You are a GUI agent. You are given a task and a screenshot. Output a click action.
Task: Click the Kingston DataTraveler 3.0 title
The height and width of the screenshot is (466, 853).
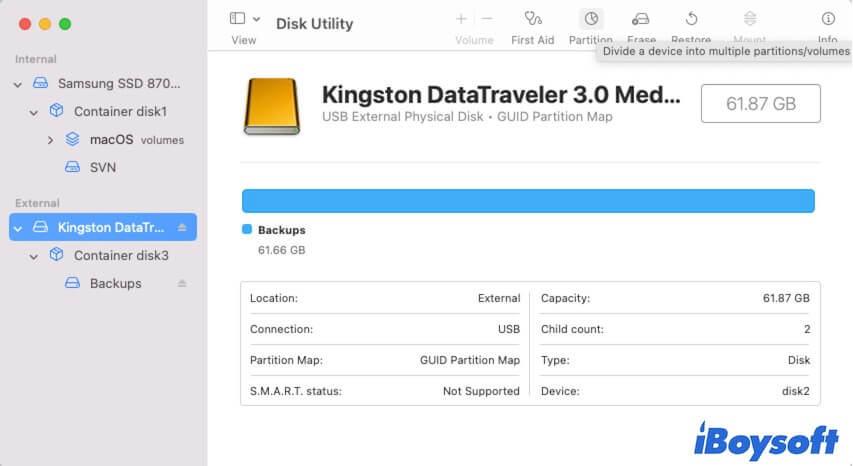[x=501, y=95]
